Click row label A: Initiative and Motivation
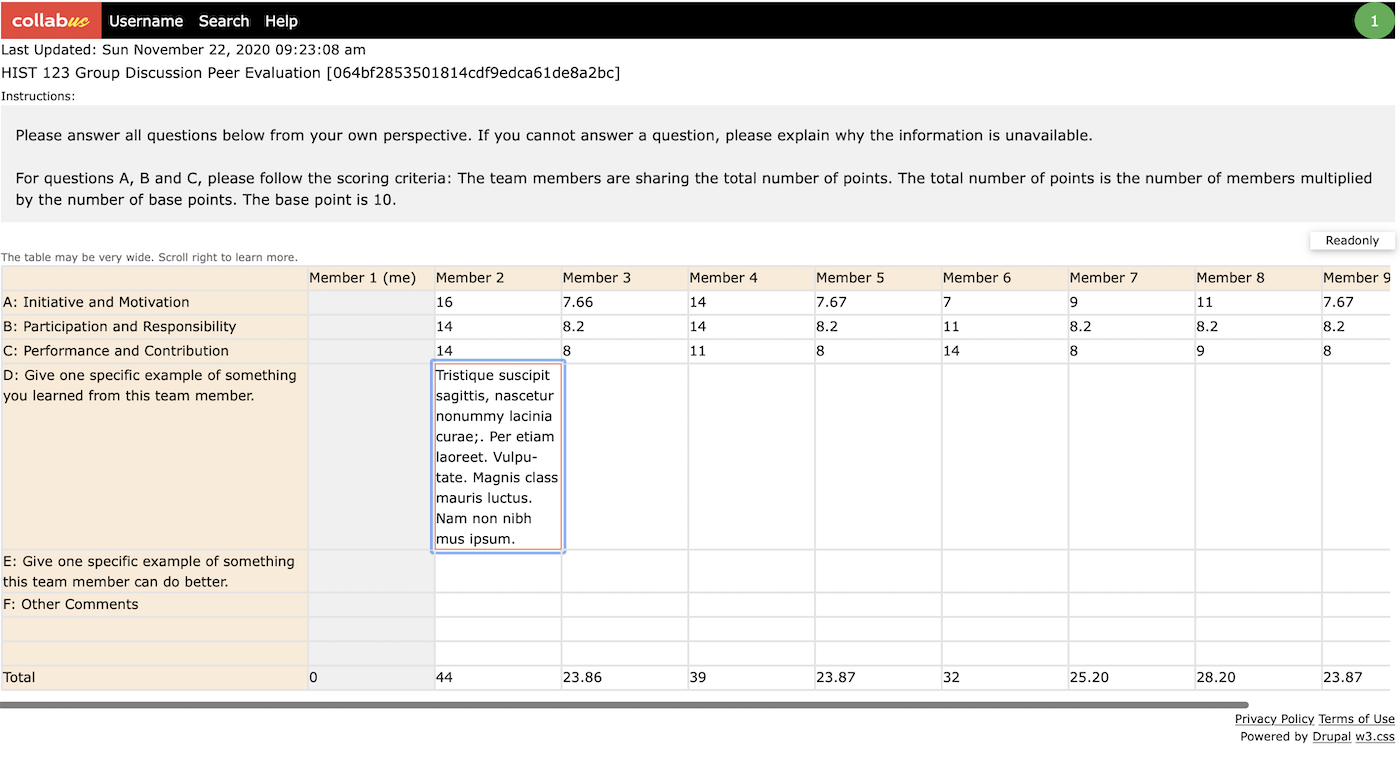This screenshot has width=1400, height=765. click(x=154, y=302)
